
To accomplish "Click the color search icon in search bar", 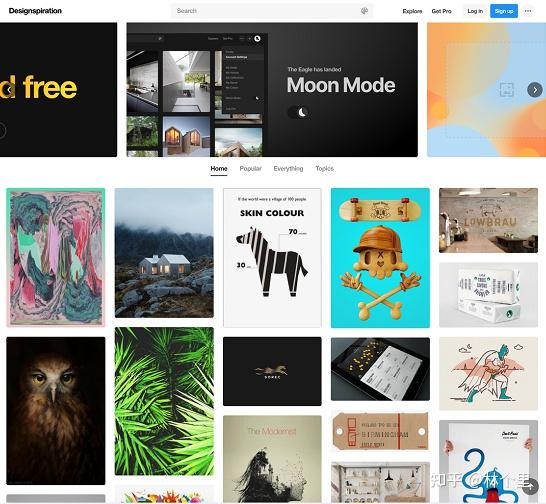I will coord(364,11).
